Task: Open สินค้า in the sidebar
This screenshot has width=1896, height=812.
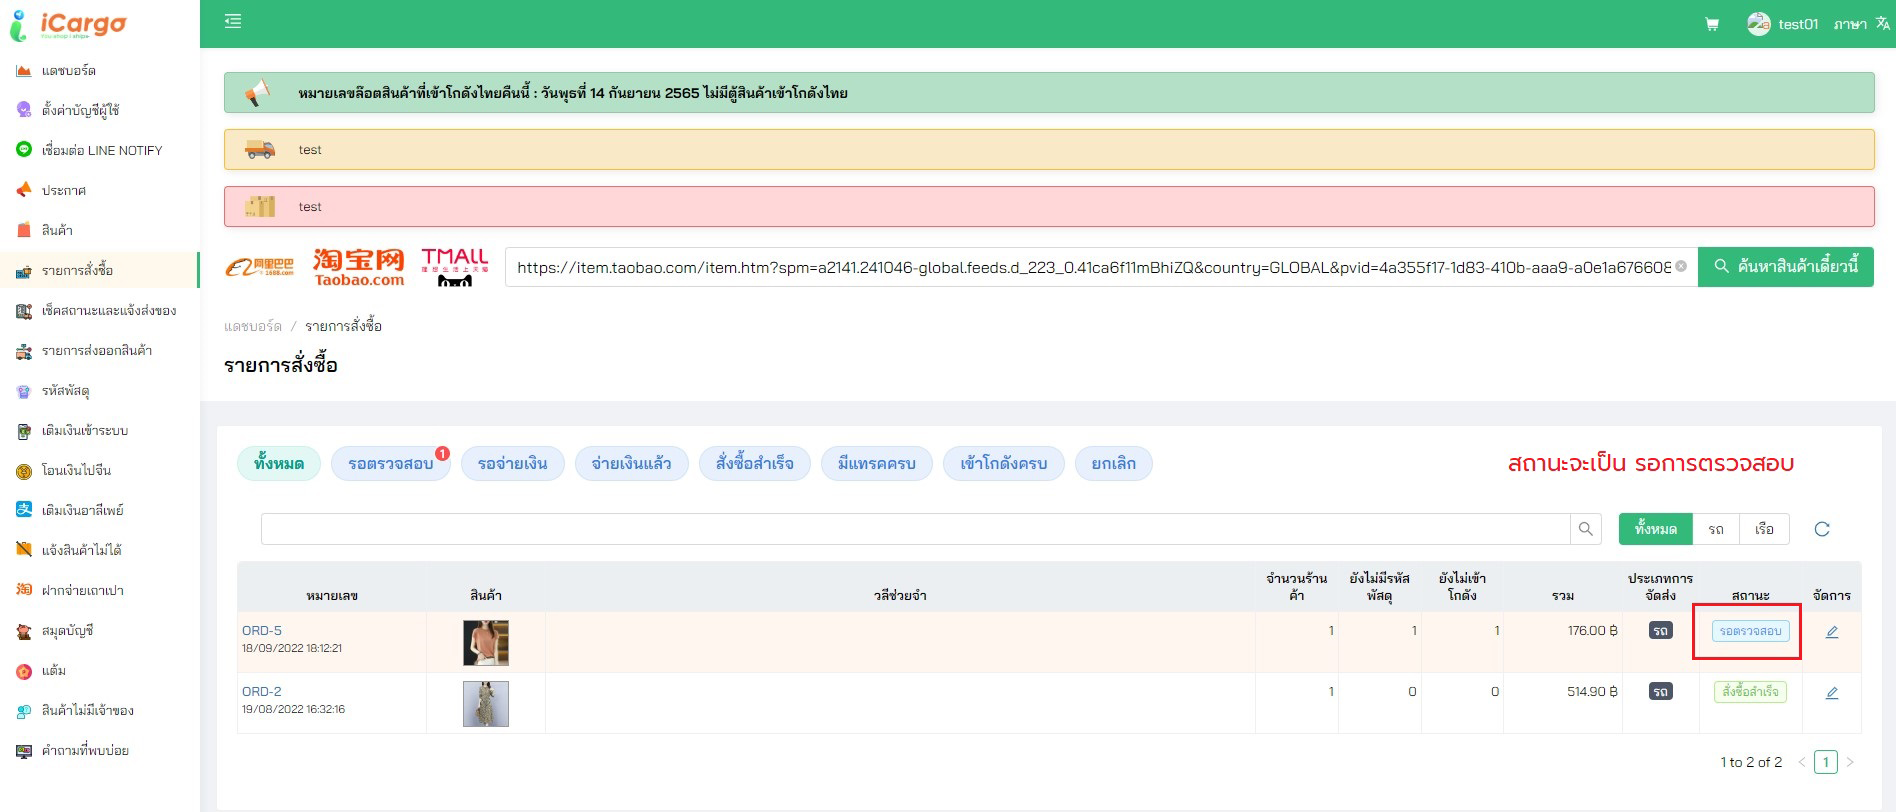Action: click(57, 230)
